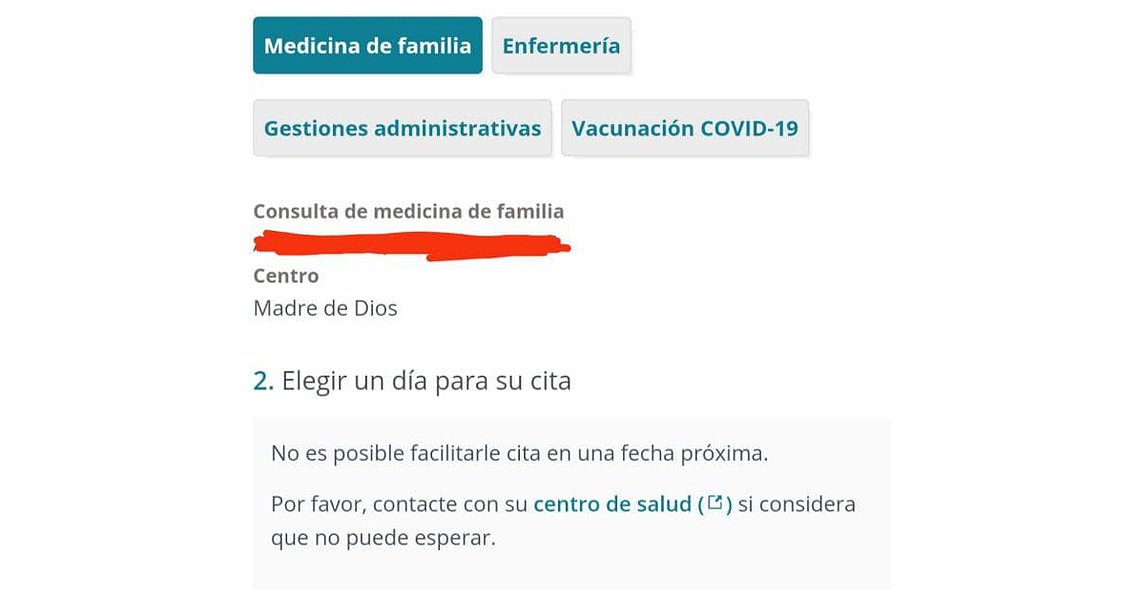
Task: Open the external link icon beside centro de salud
Action: click(x=715, y=503)
